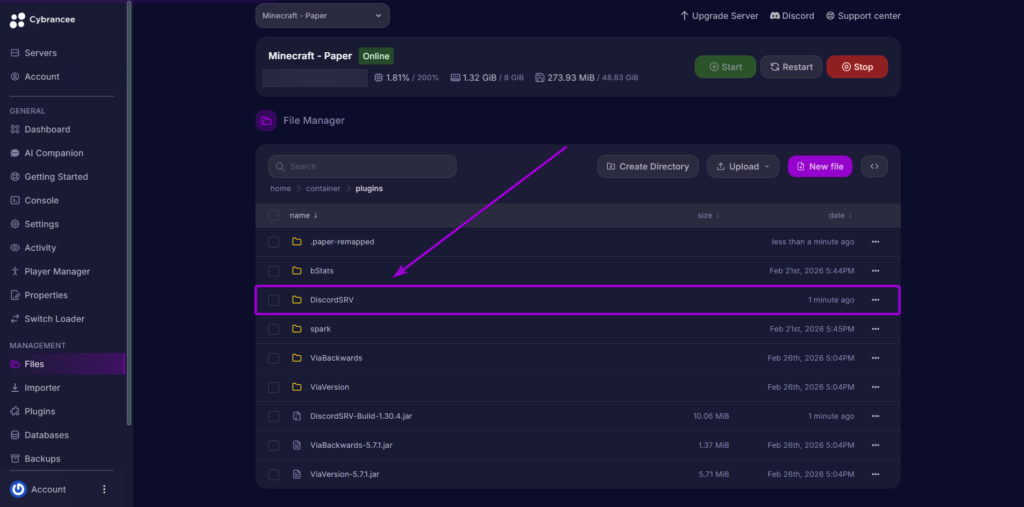Click the Switch Loader arrows icon
The height and width of the screenshot is (507, 1024).
point(15,319)
